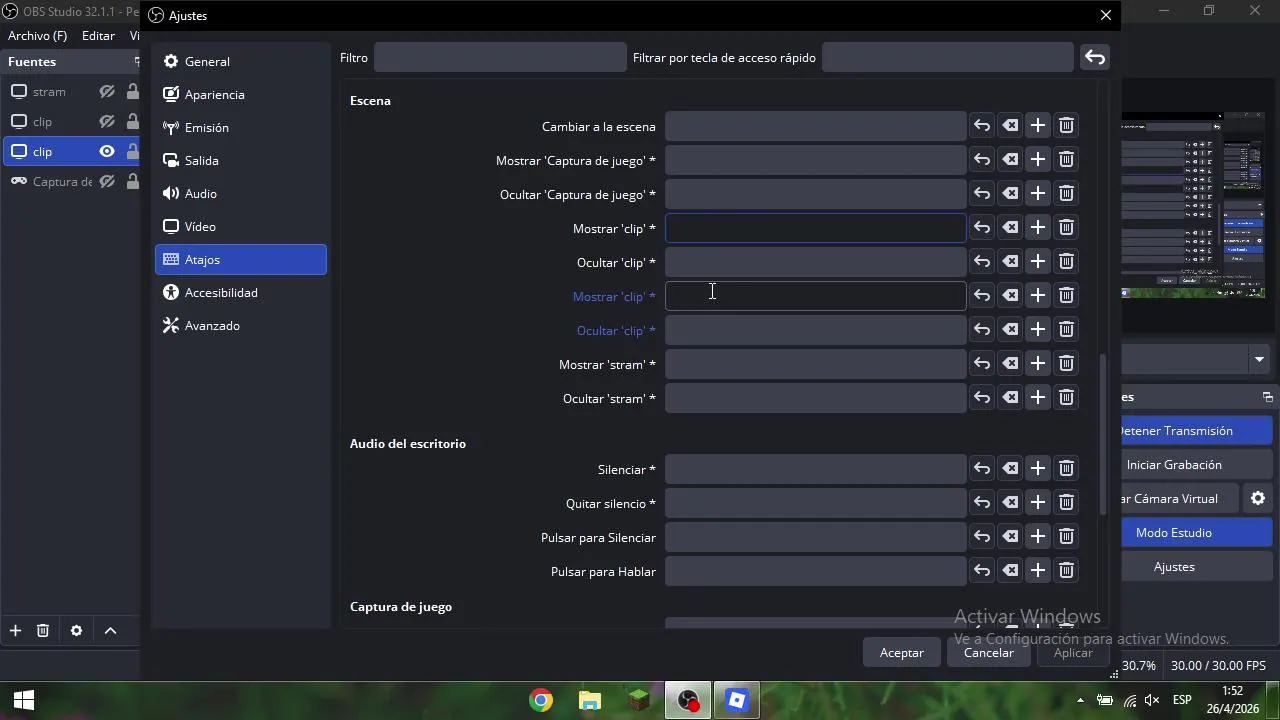Delete the 'Pulsar para Hablar' binding

pos(1066,571)
